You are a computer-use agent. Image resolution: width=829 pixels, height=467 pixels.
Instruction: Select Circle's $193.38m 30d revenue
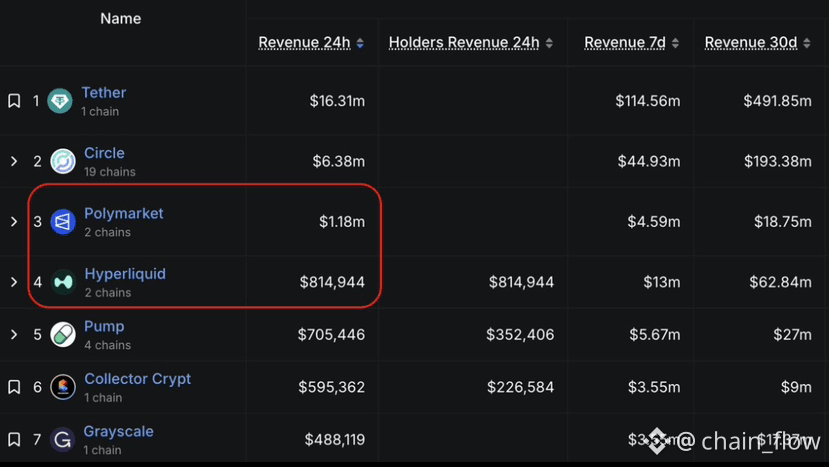pos(778,161)
